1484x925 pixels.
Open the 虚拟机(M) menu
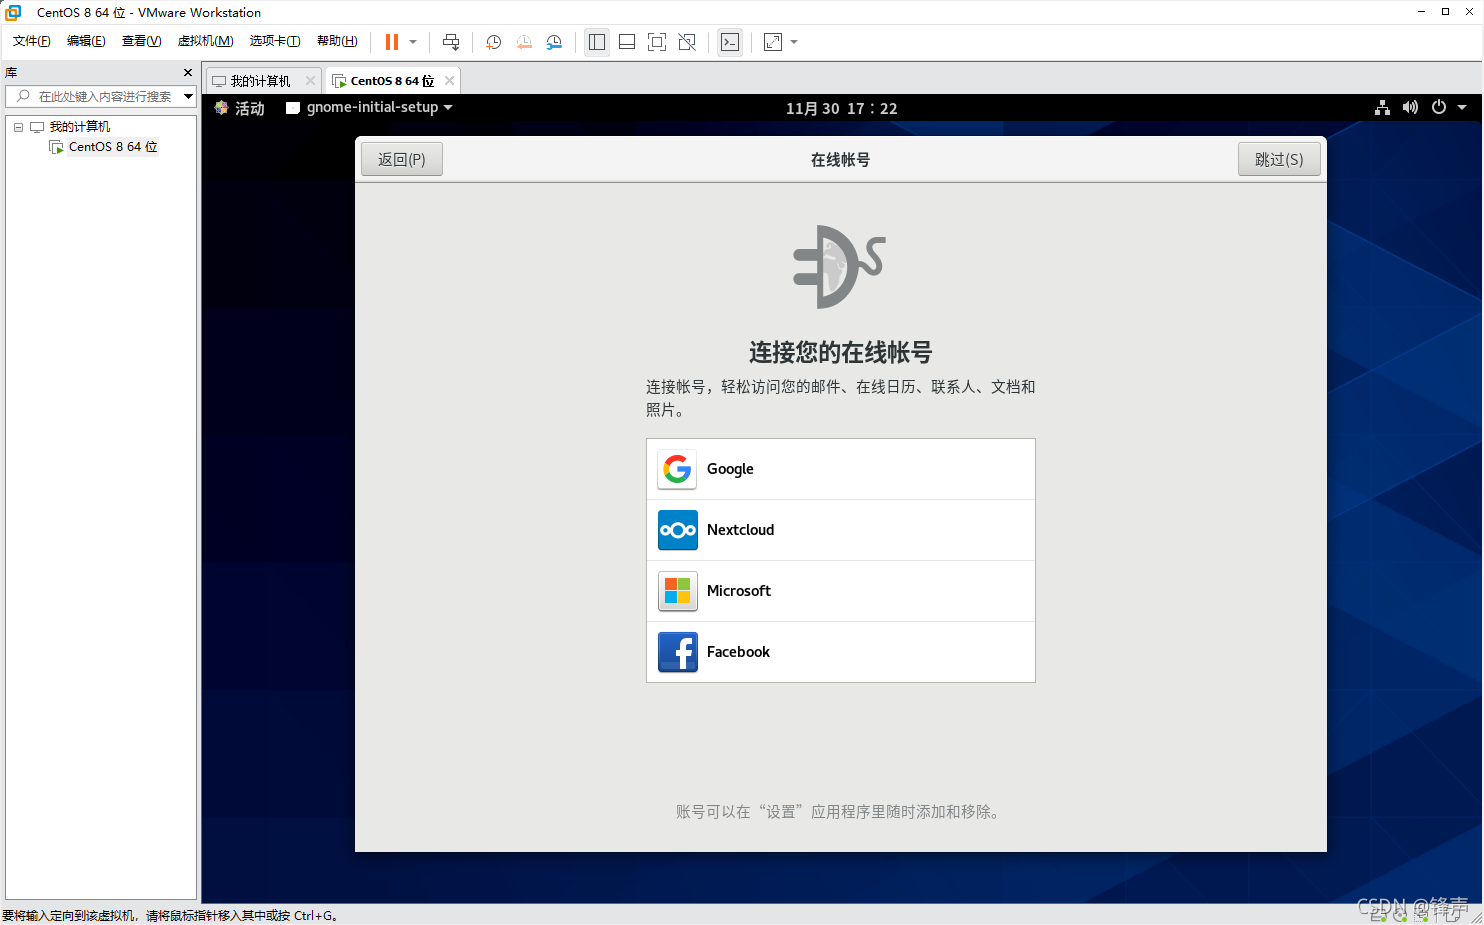[x=205, y=41]
